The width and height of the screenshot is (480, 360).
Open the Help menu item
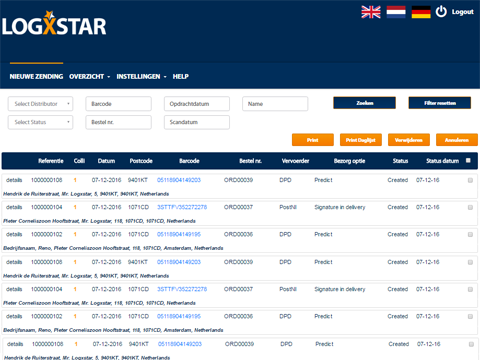(181, 76)
